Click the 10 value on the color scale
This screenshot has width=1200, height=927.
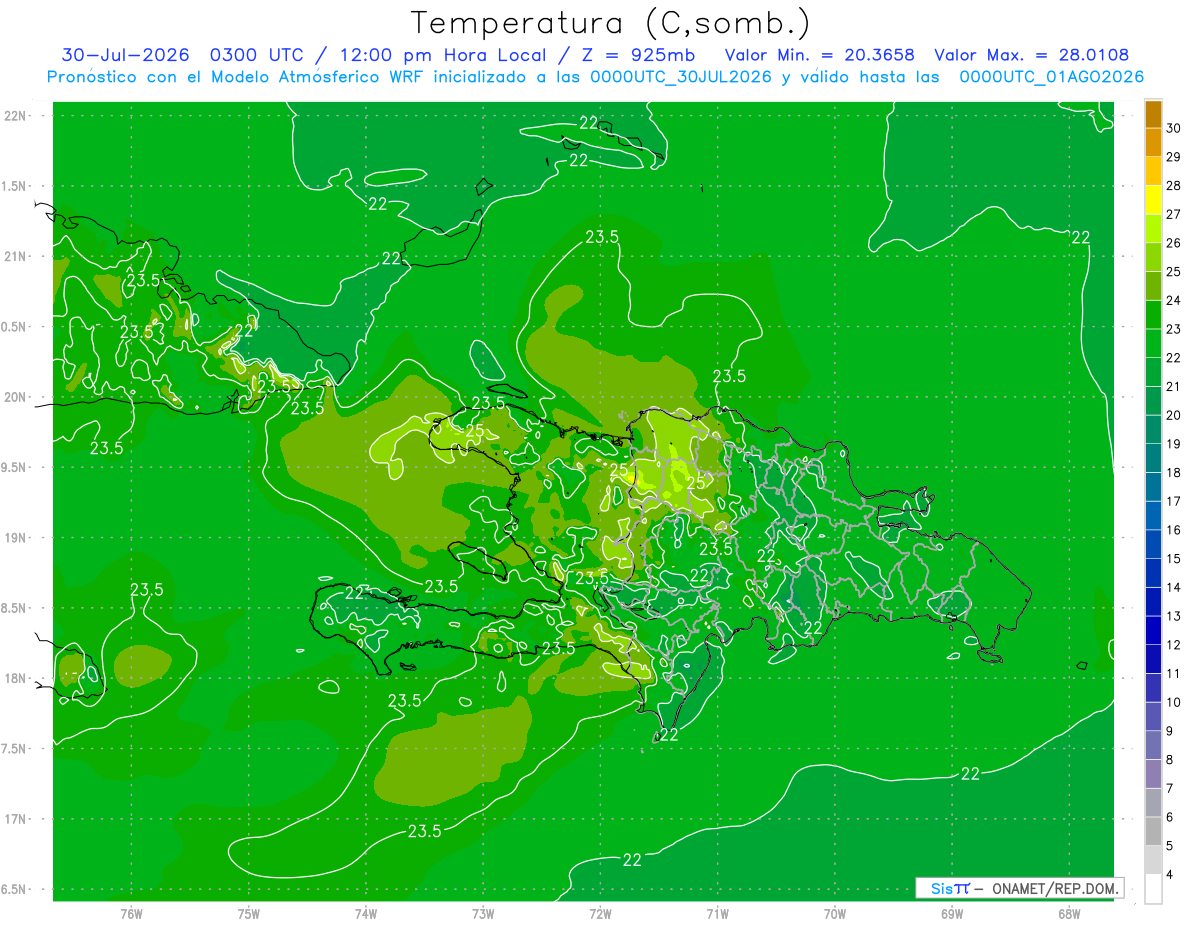1174,702
